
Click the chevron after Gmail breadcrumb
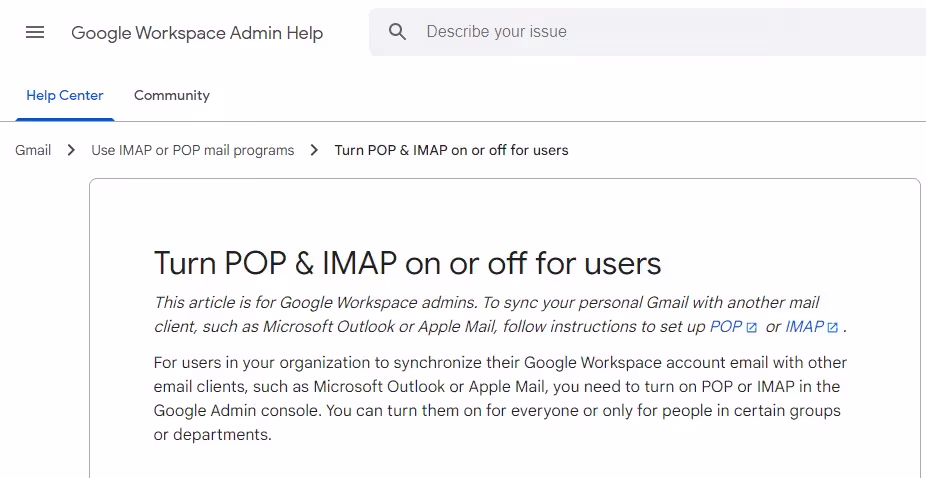71,150
